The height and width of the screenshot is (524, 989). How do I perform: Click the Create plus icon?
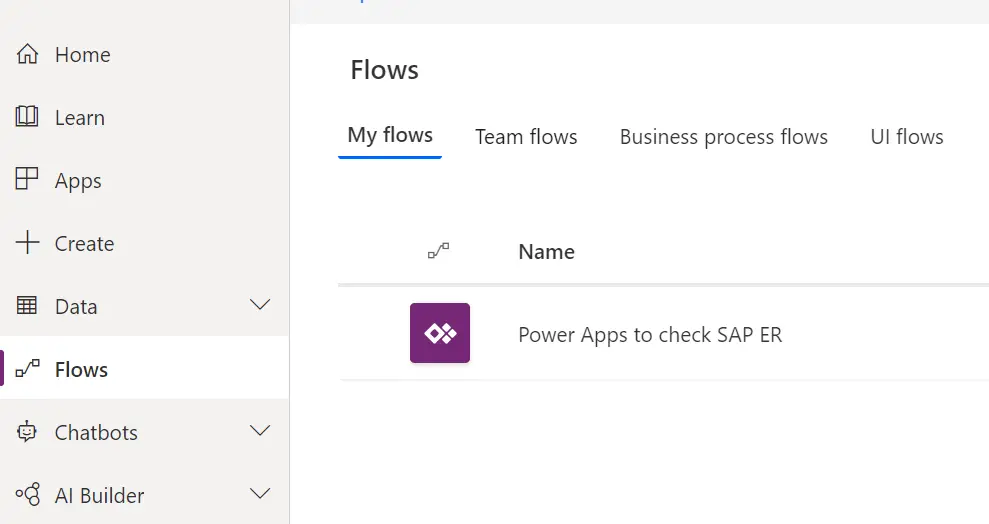click(x=27, y=242)
